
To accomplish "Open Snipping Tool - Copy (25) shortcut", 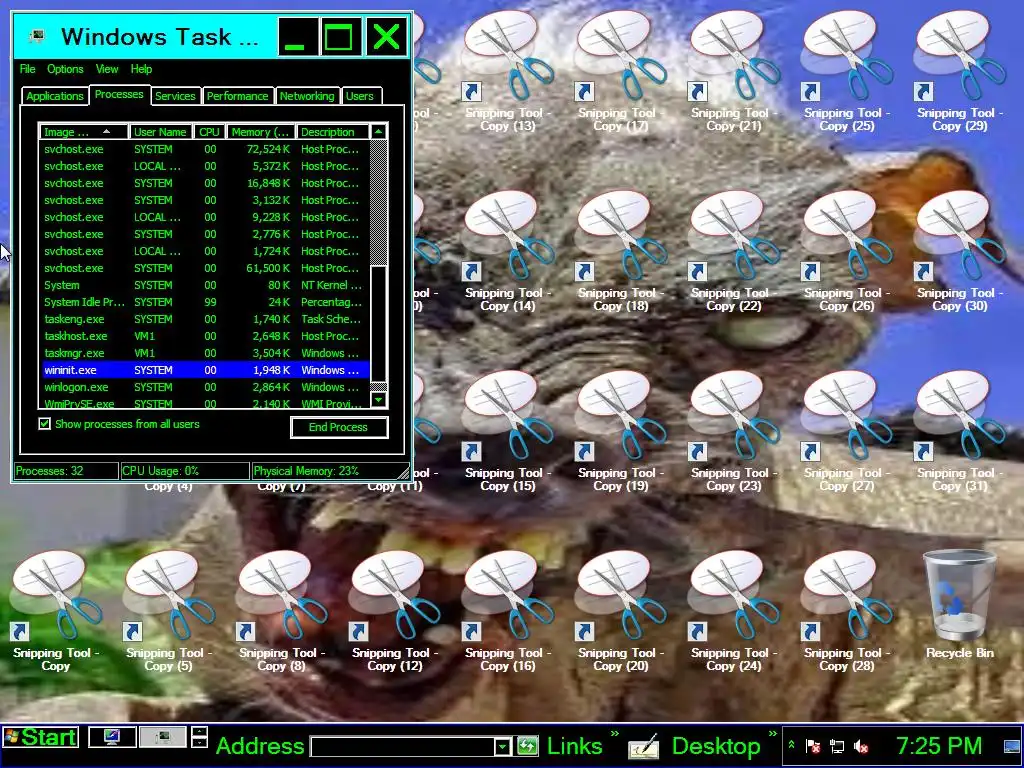I will pos(846,71).
